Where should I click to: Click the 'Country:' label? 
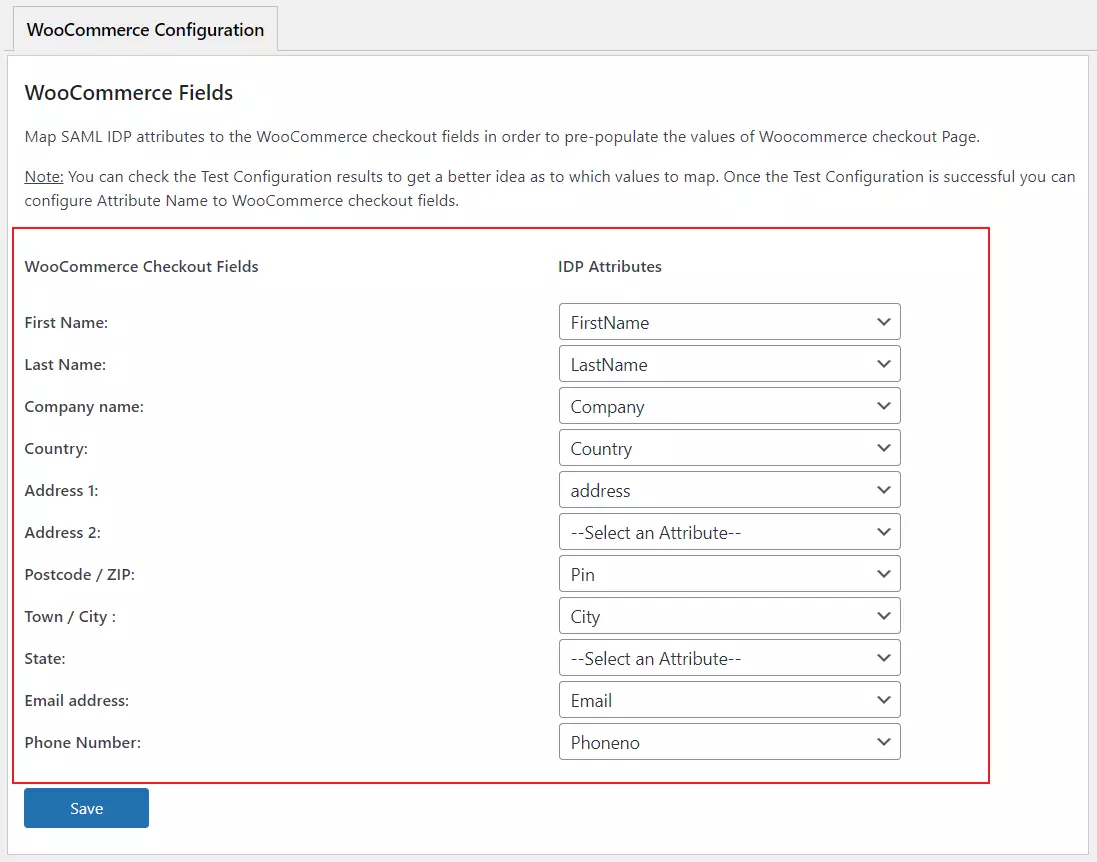(x=56, y=448)
